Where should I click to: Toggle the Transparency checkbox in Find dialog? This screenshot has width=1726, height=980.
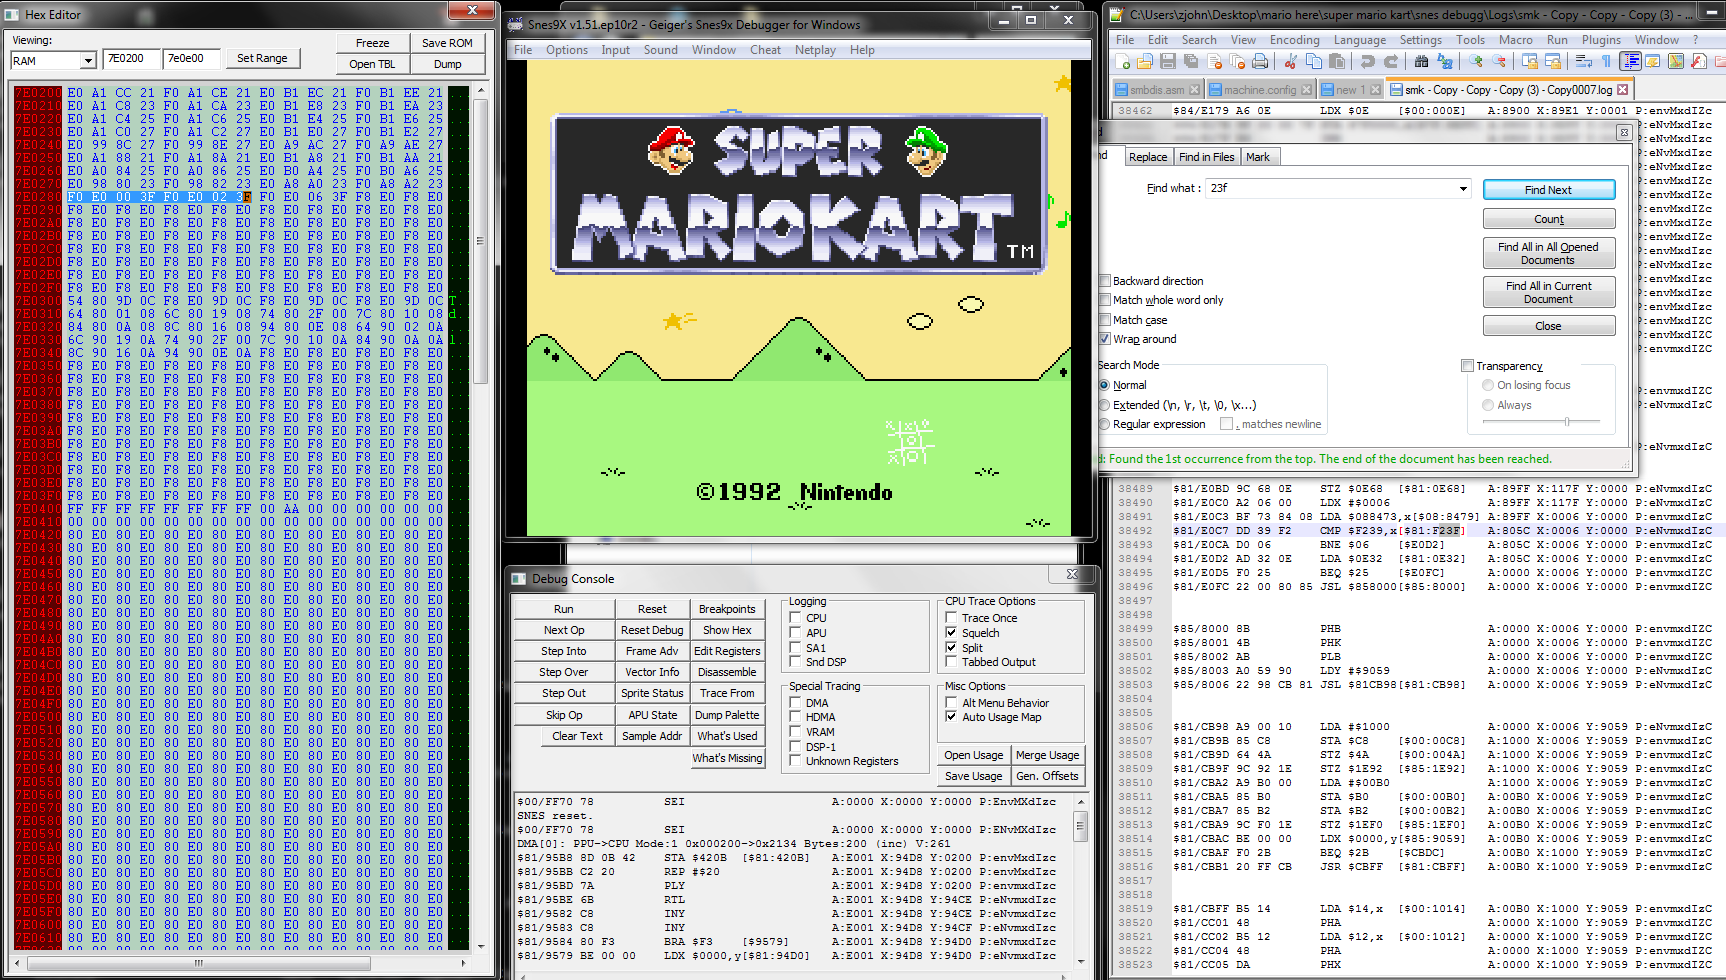(x=1467, y=366)
